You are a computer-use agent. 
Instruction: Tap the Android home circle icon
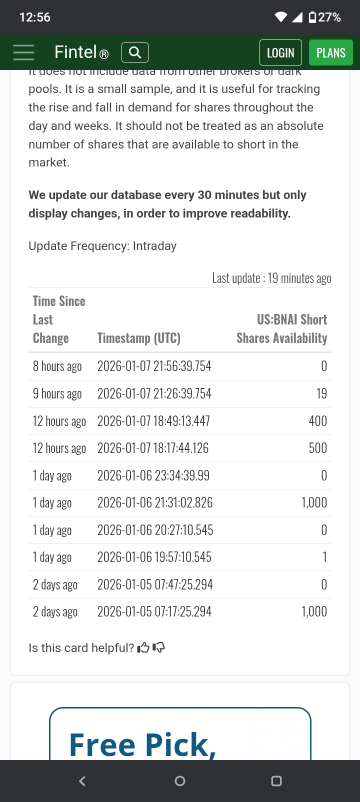(180, 781)
